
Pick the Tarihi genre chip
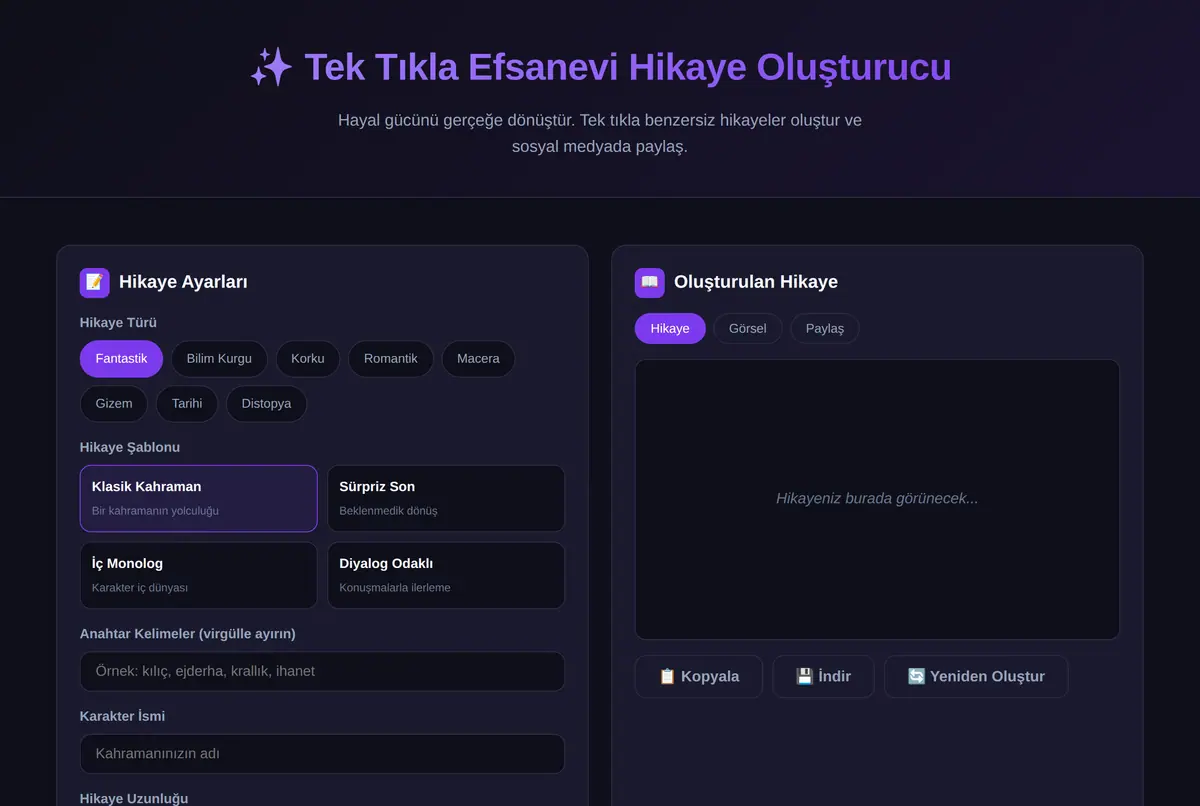click(187, 404)
